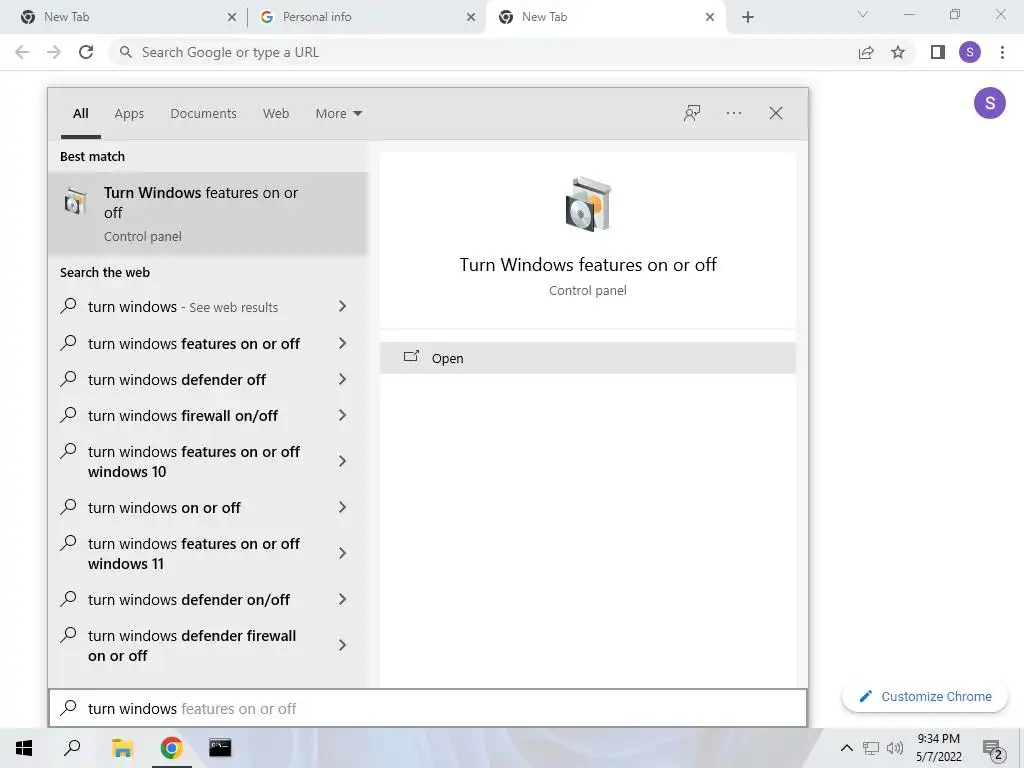Click the Google account S avatar on page
Screen dimensions: 1024x768
click(990, 103)
